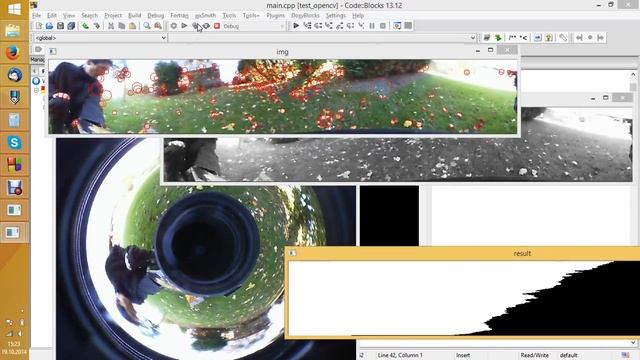Open the Settings menu
Screen dimensions: 640x360
[336, 16]
